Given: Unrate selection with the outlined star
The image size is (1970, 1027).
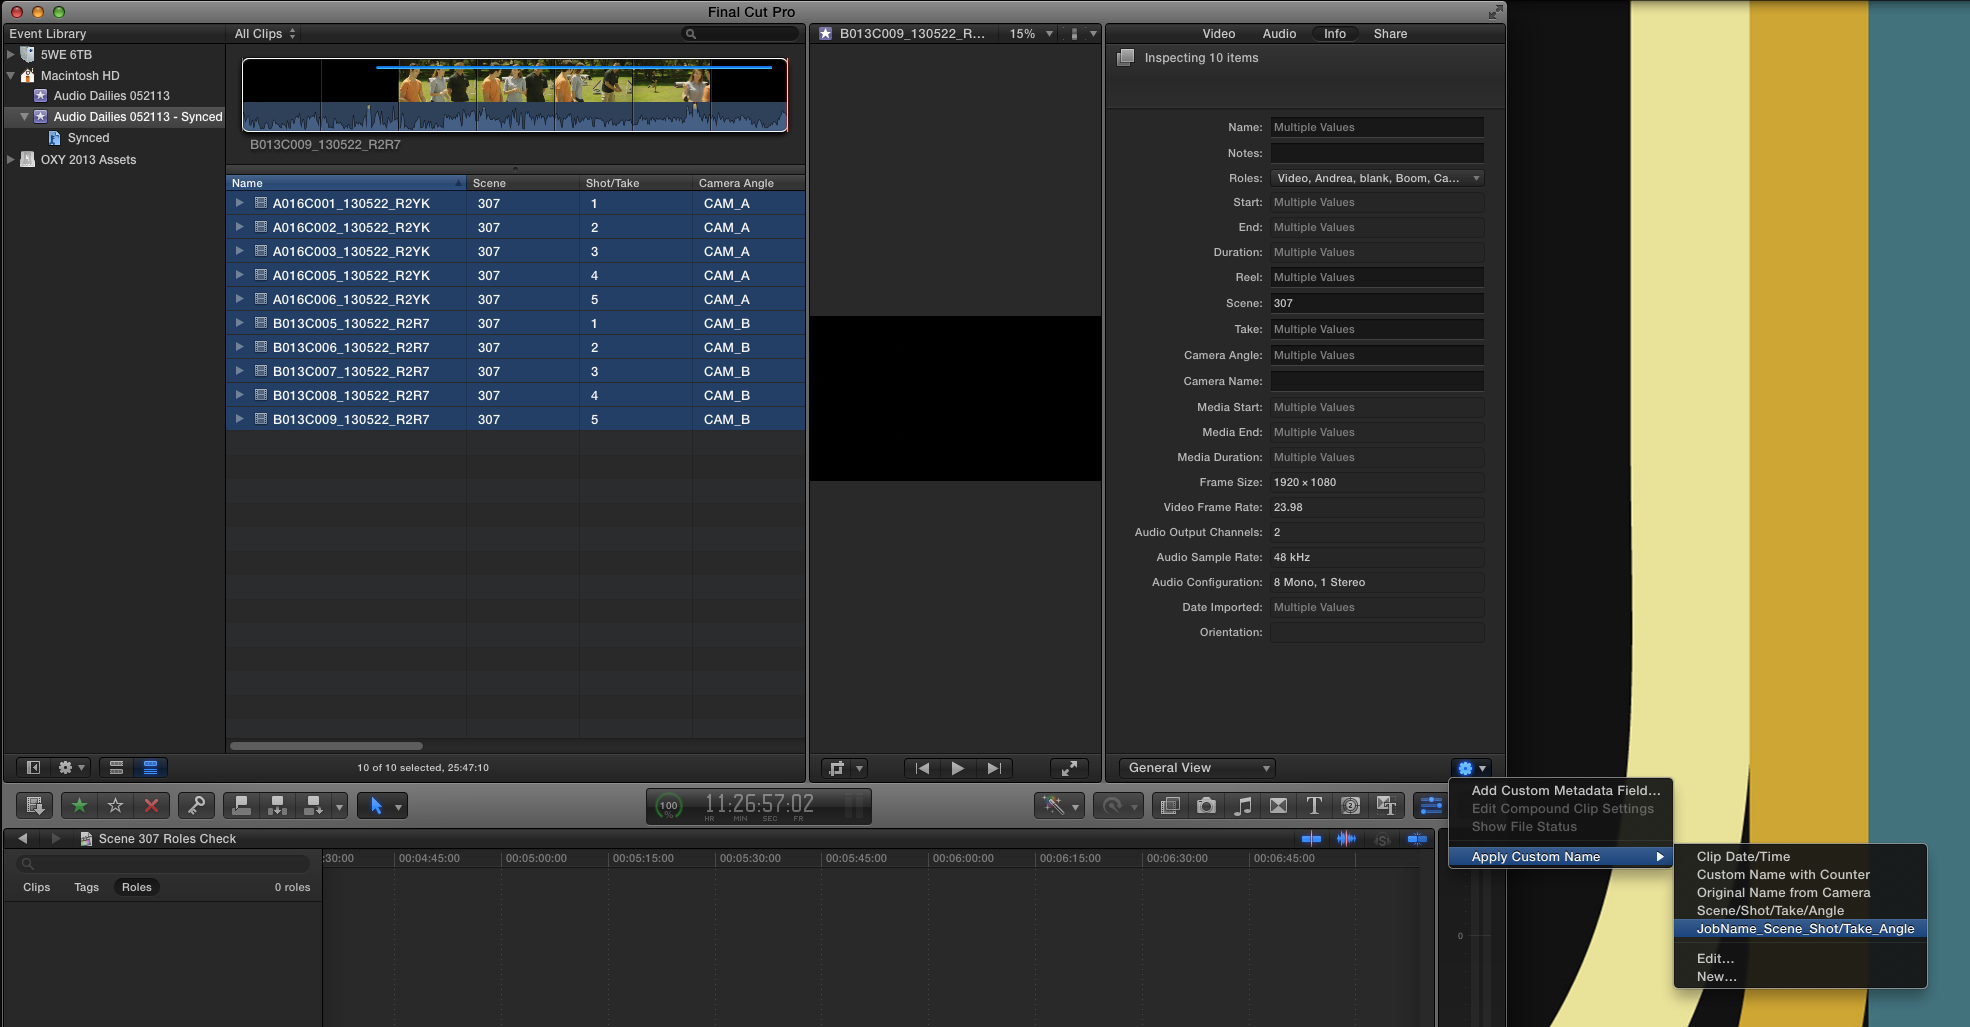Looking at the screenshot, I should tap(115, 805).
